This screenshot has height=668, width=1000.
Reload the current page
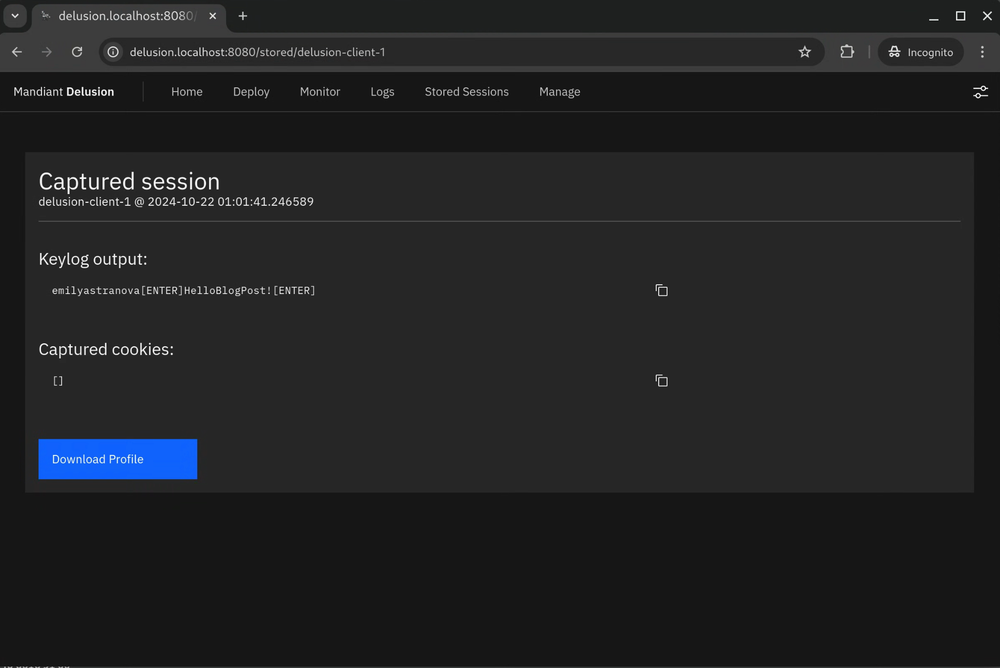[x=77, y=52]
